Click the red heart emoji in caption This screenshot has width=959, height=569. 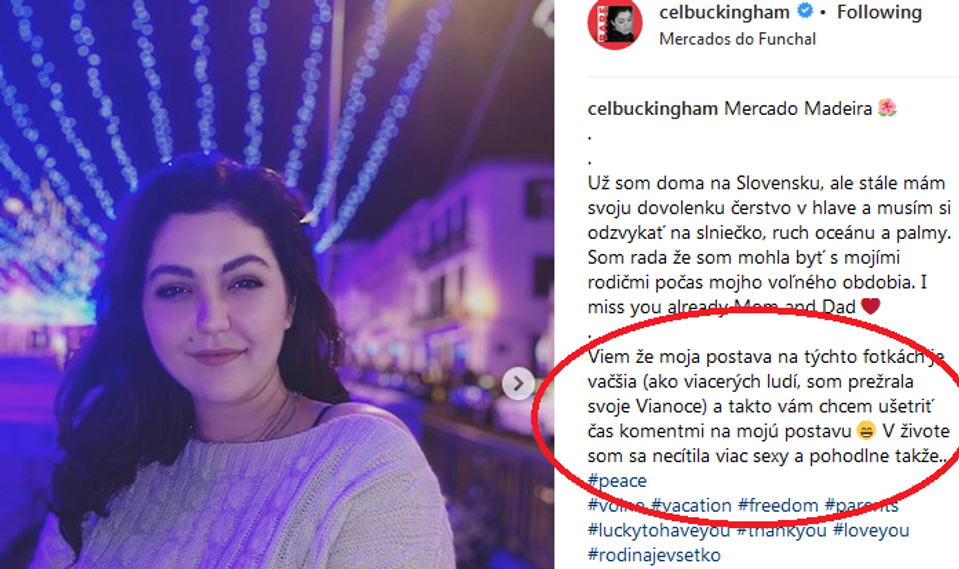pos(870,306)
